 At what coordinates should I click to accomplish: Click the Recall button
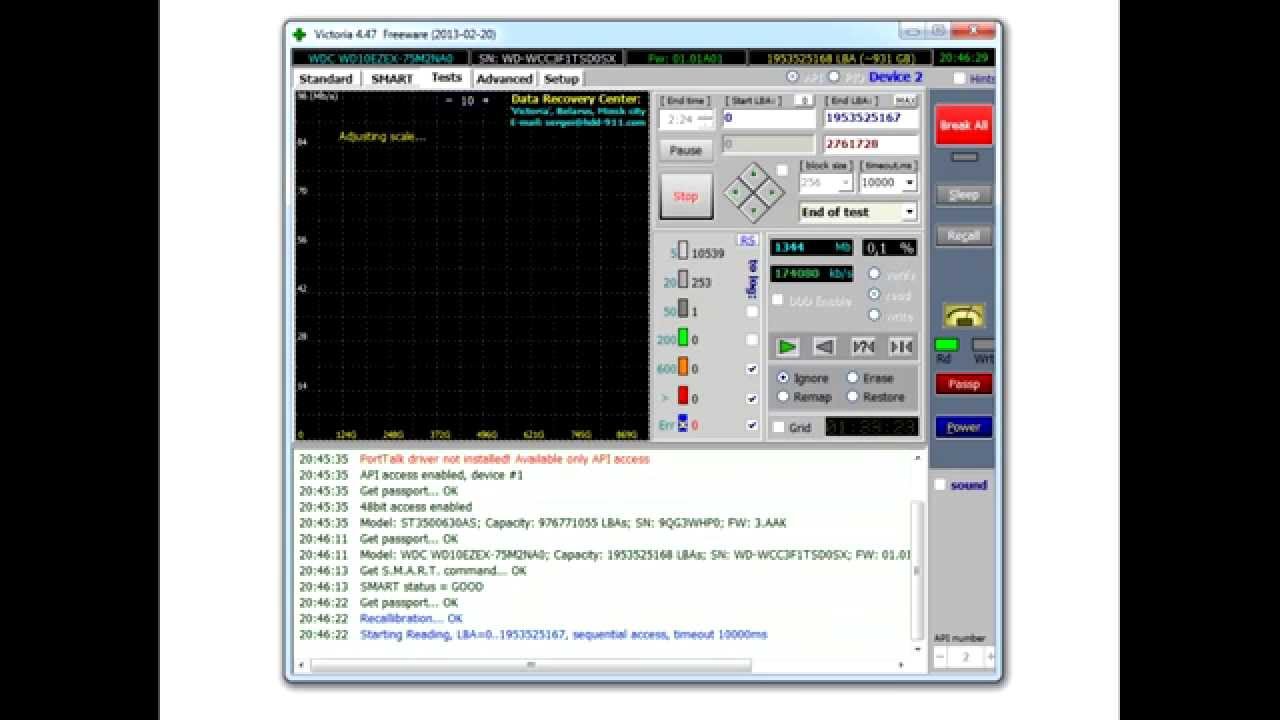coord(964,236)
